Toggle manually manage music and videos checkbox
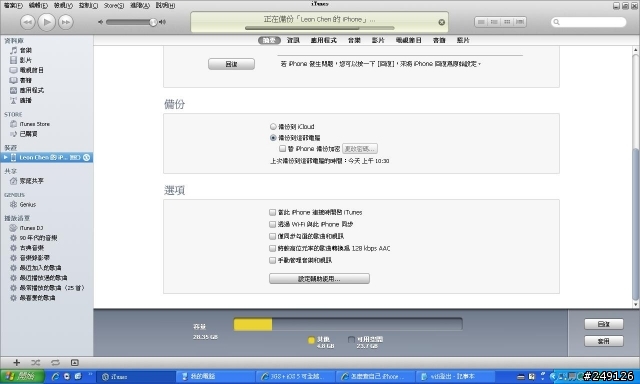 pyautogui.click(x=273, y=260)
